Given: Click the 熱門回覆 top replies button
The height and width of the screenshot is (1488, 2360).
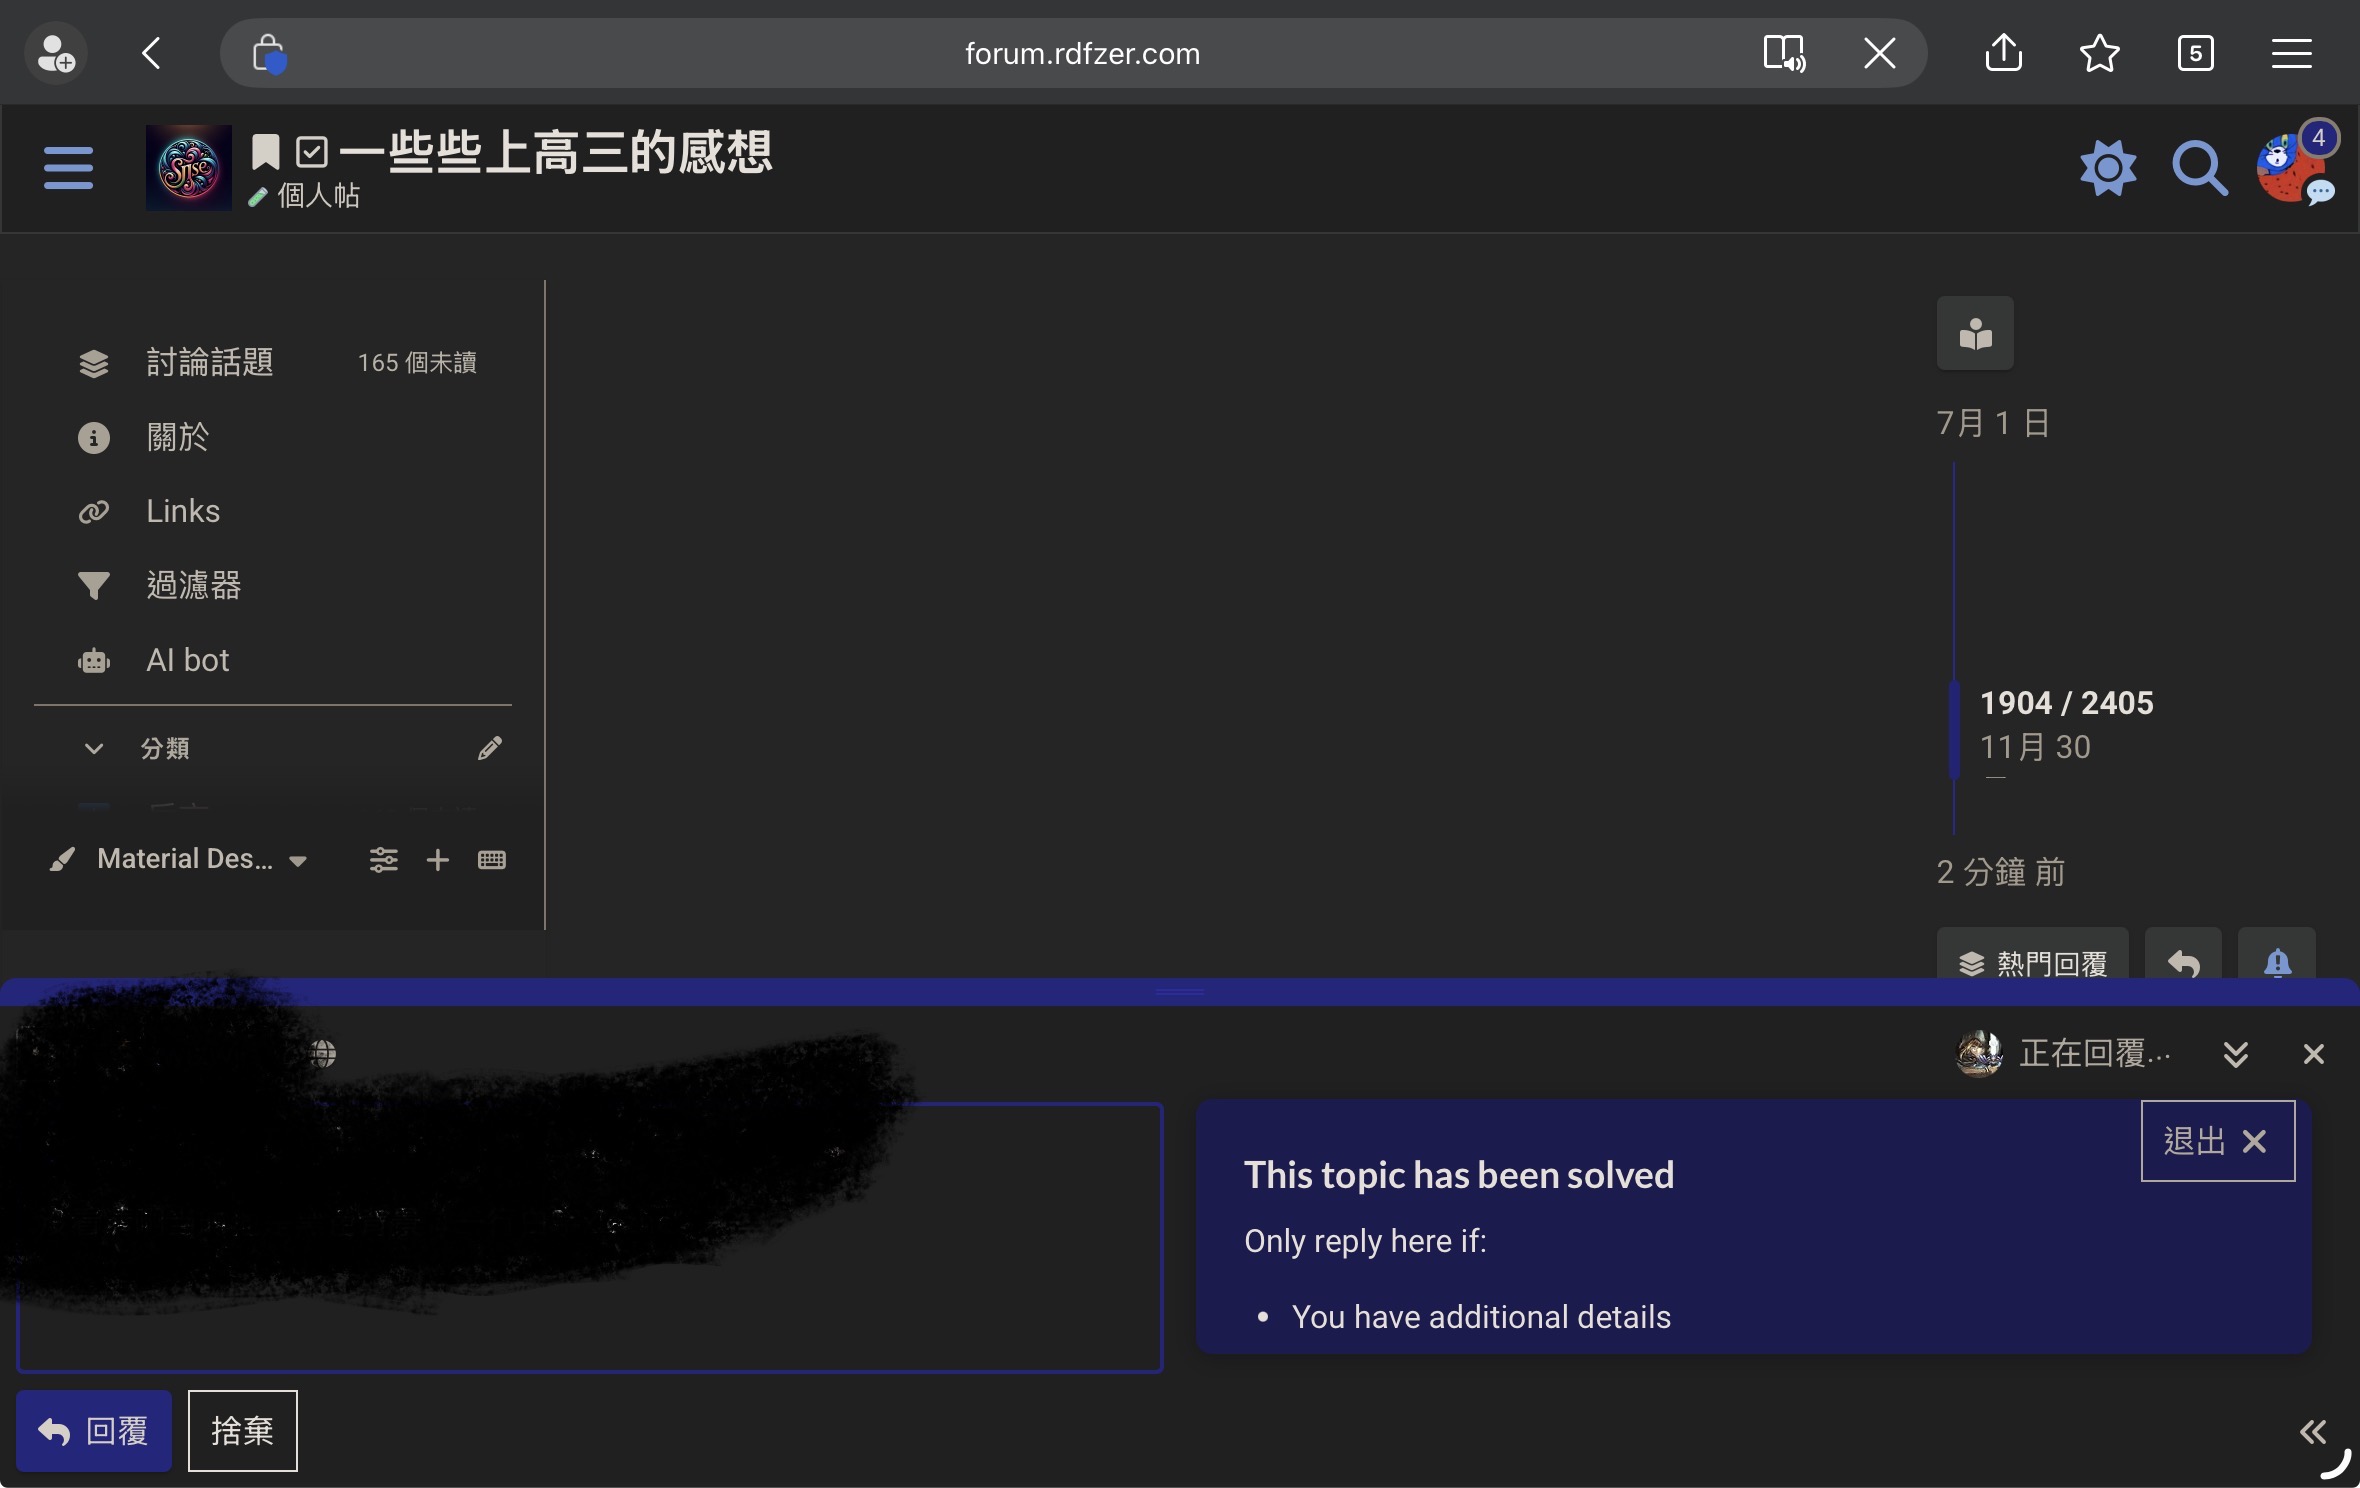Looking at the screenshot, I should click(x=2032, y=962).
